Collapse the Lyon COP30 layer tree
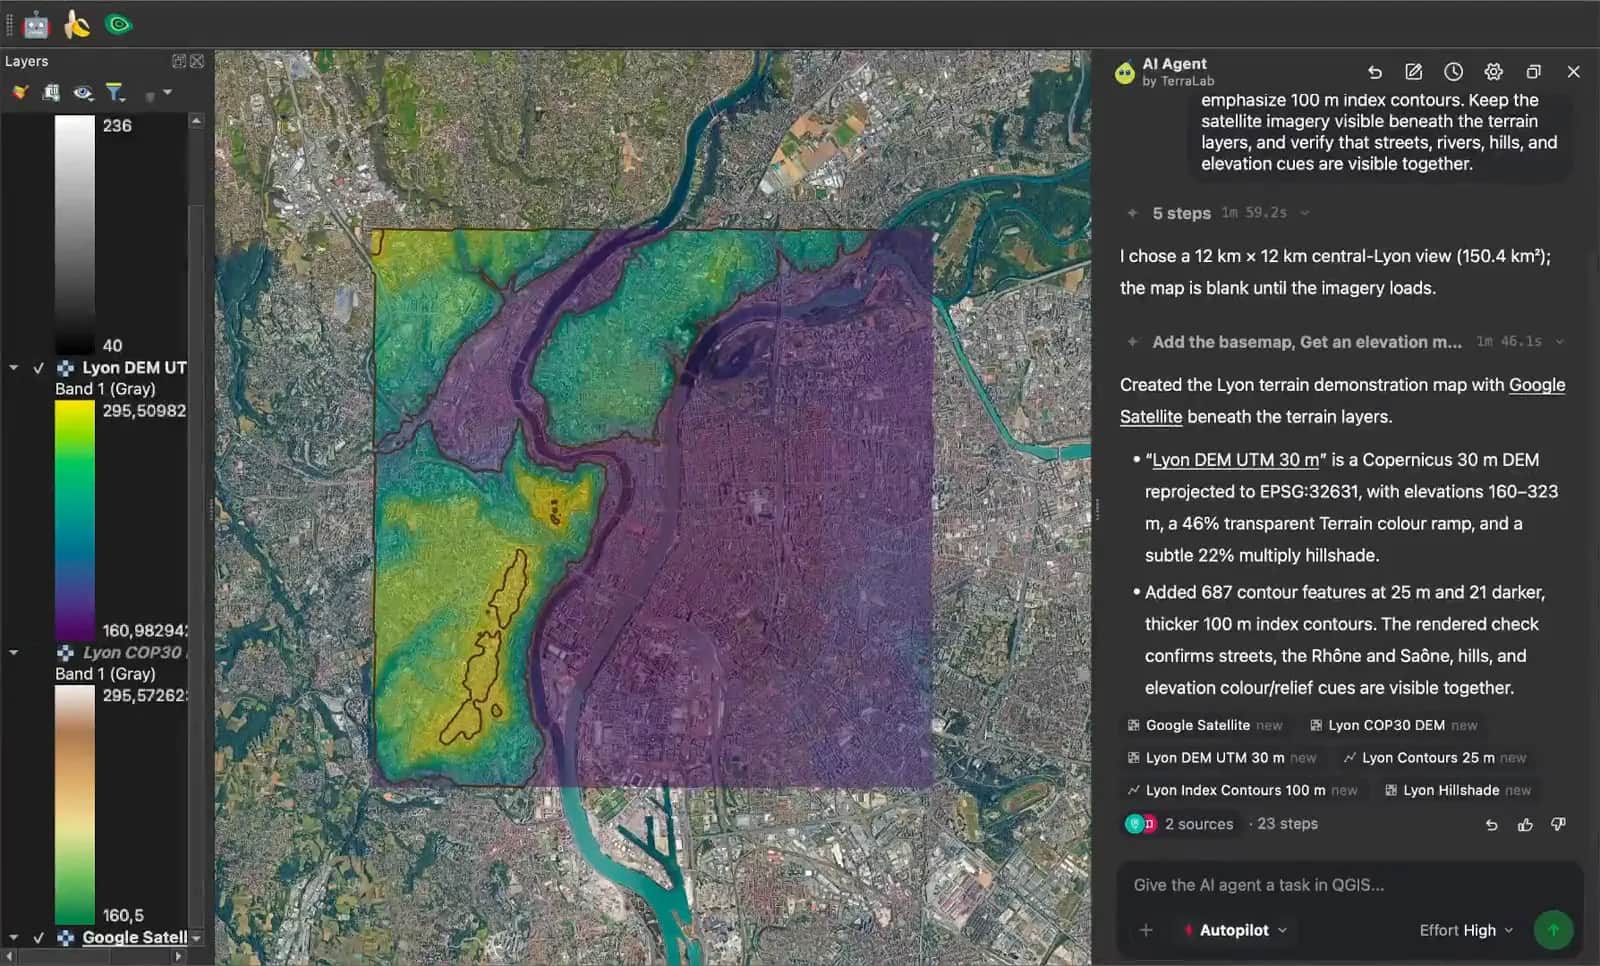The width and height of the screenshot is (1600, 966). [14, 653]
